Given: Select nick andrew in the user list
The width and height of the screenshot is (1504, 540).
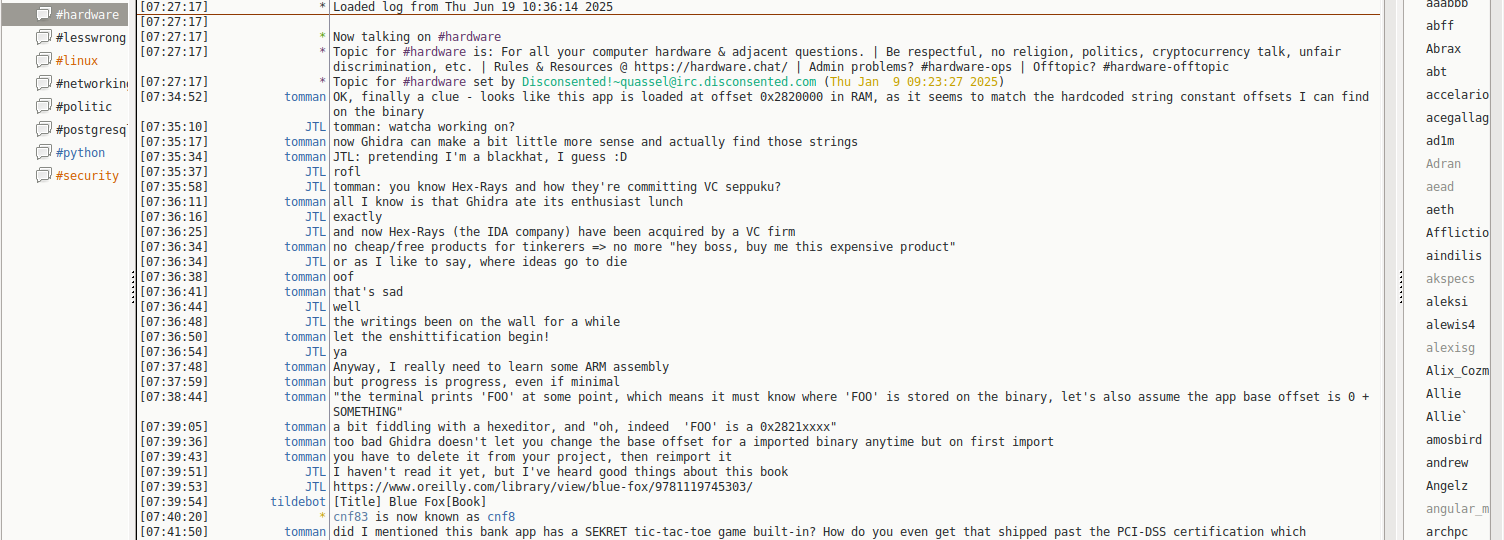Looking at the screenshot, I should [1447, 463].
